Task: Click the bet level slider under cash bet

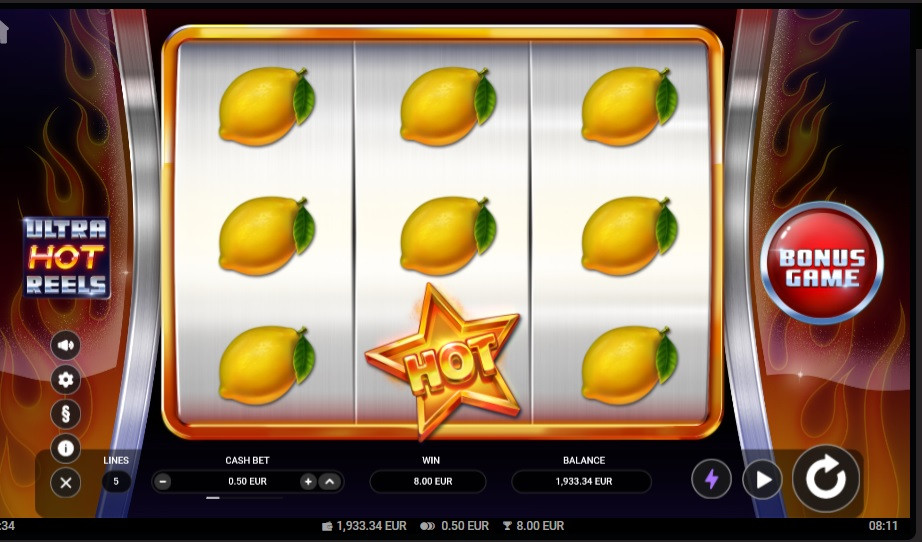Action: 245,498
